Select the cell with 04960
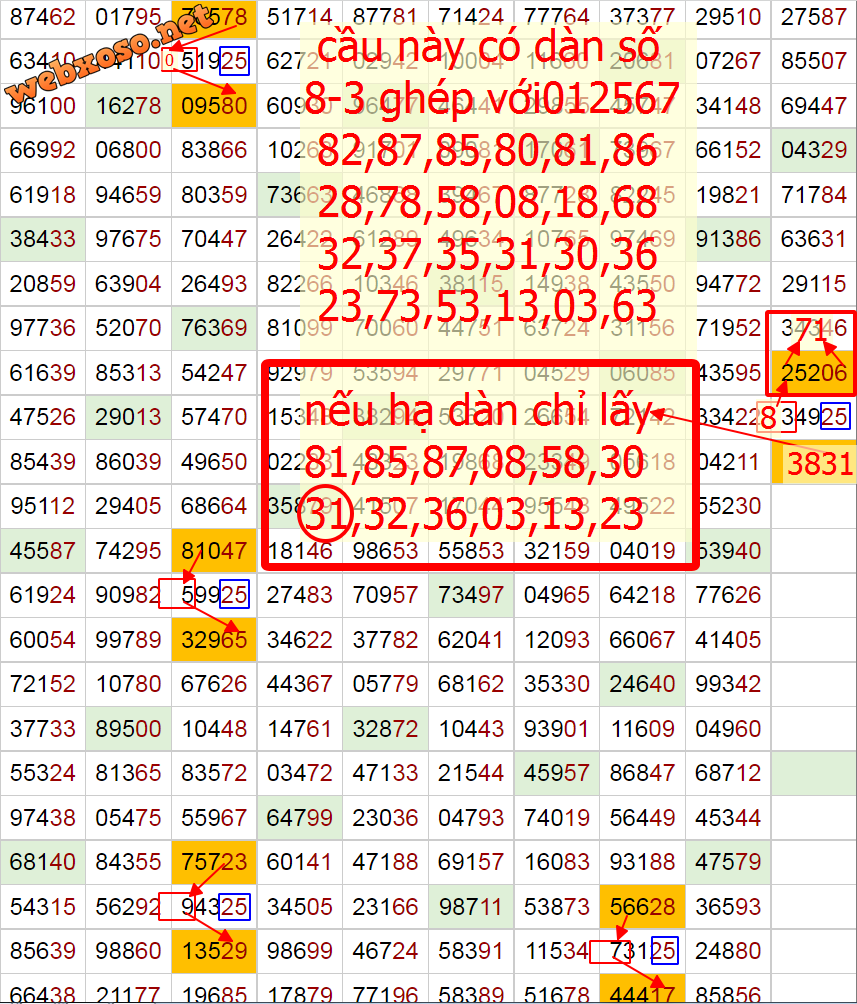The width and height of the screenshot is (857, 1004). pyautogui.click(x=728, y=729)
